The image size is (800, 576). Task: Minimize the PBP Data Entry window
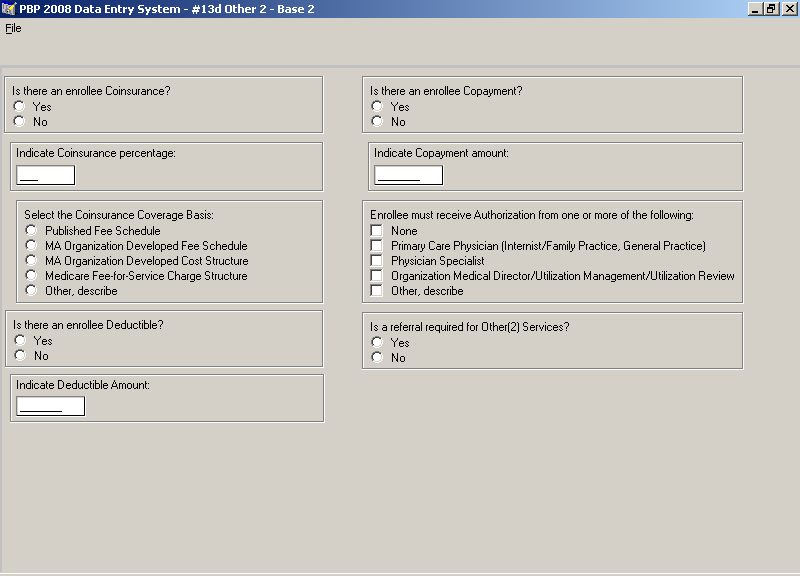(755, 9)
